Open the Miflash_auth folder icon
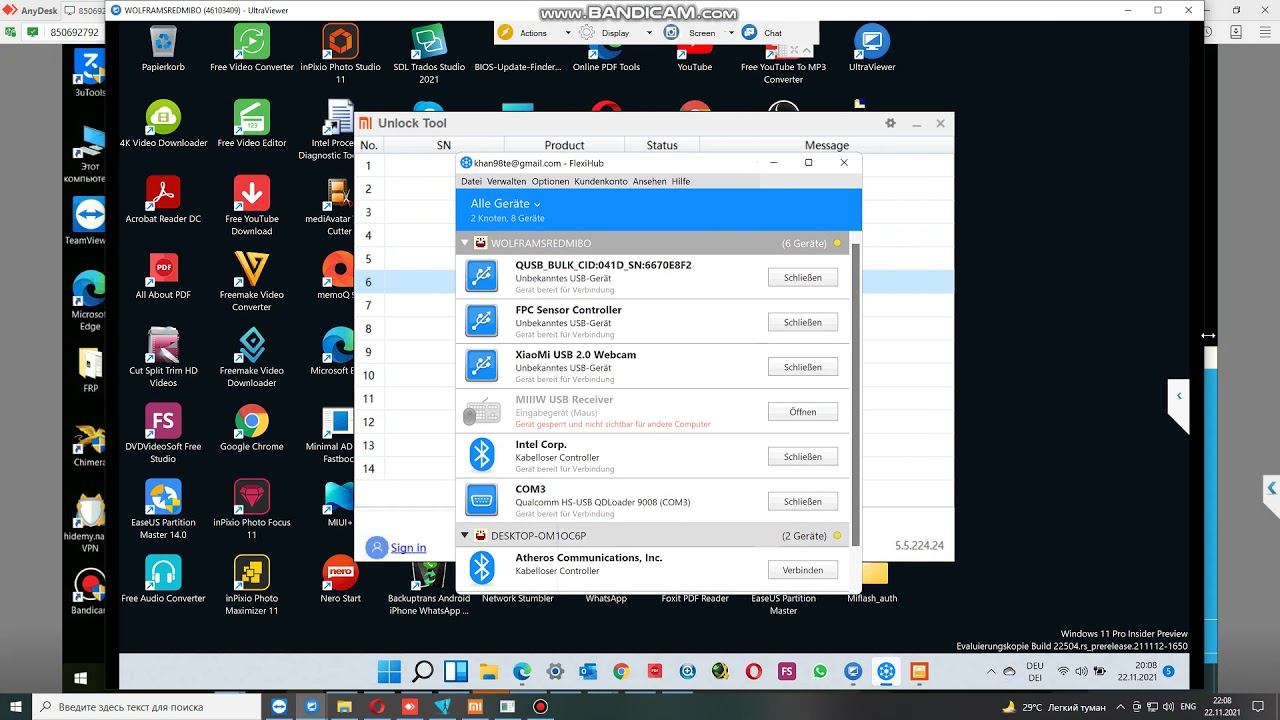The height and width of the screenshot is (720, 1280). click(872, 583)
